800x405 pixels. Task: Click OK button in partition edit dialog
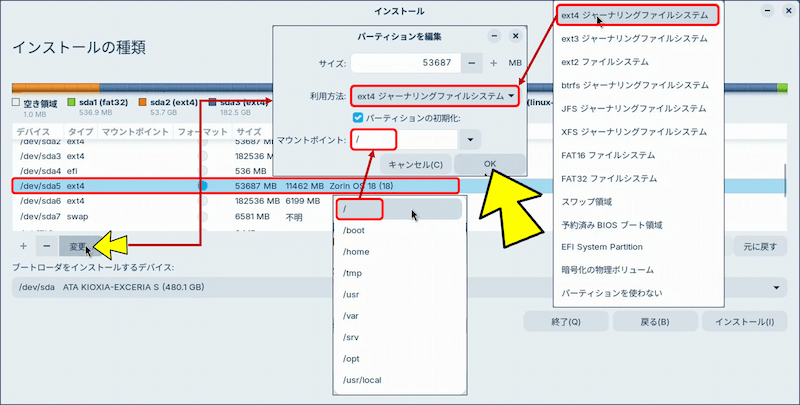click(x=489, y=164)
